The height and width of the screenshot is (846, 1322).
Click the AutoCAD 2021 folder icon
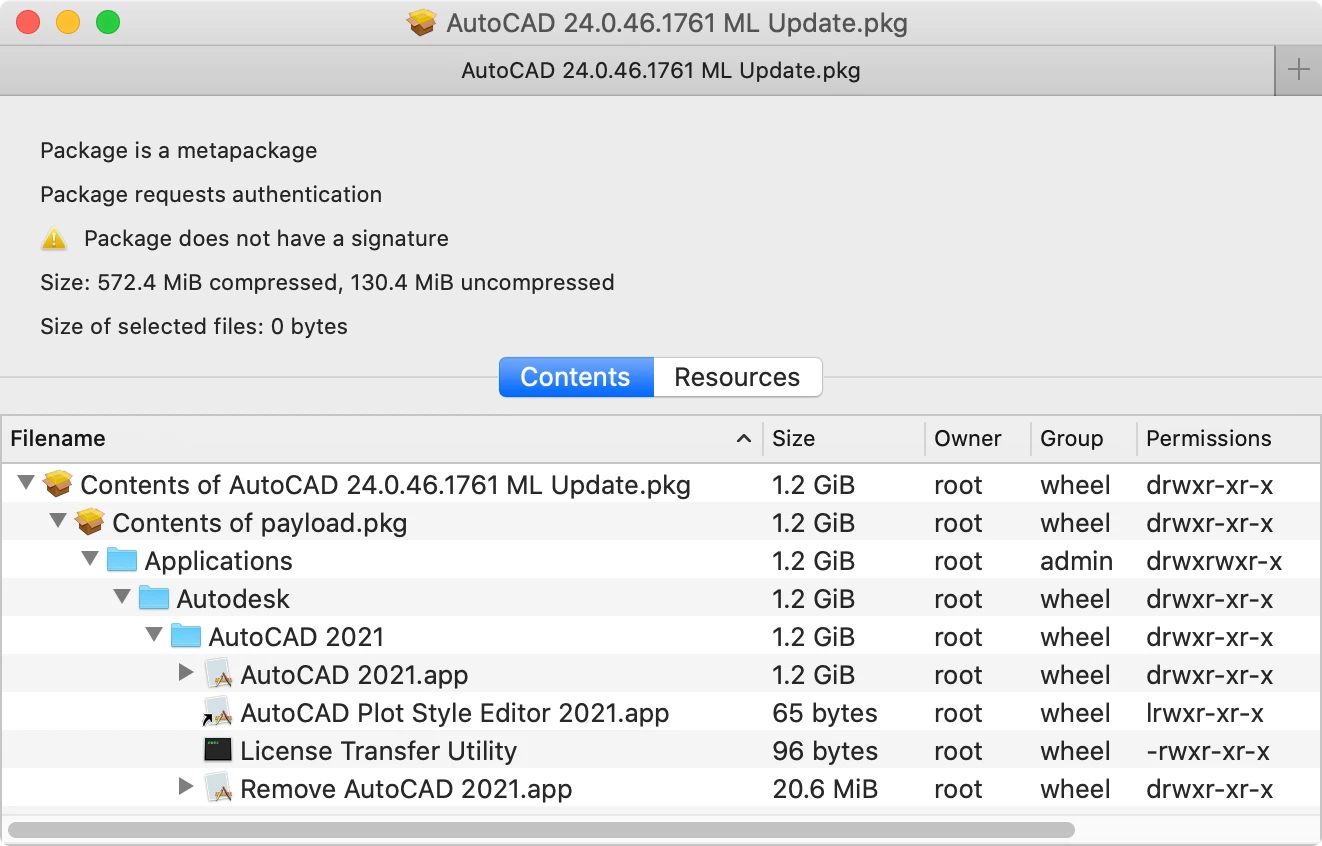coord(186,636)
